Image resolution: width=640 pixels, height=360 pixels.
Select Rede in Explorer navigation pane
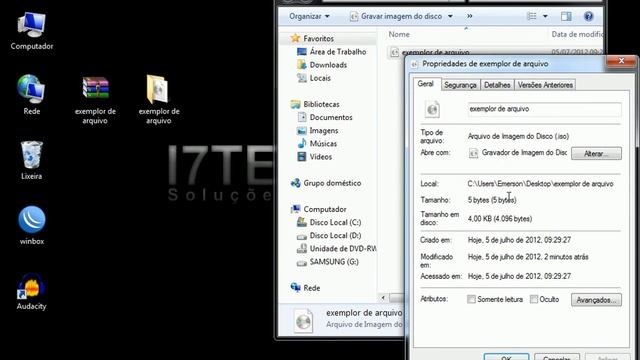click(305, 288)
